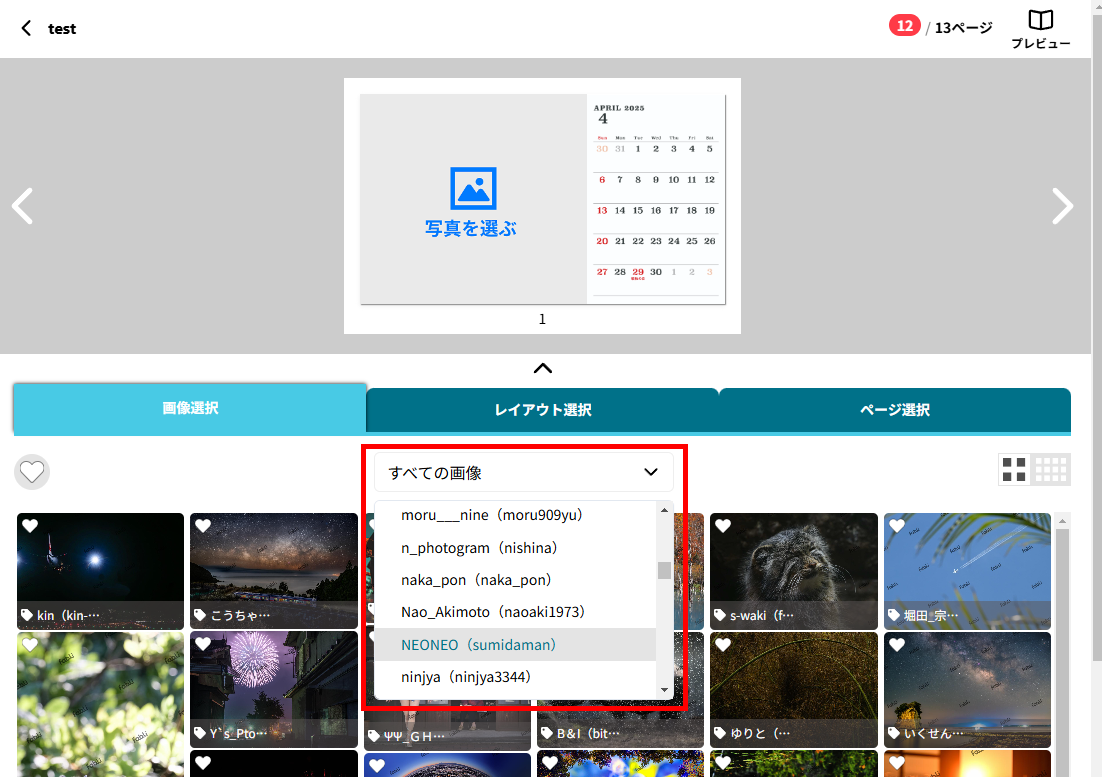Viewport: 1102px width, 777px height.
Task: Click the red 12 page count badge
Action: coord(904,26)
